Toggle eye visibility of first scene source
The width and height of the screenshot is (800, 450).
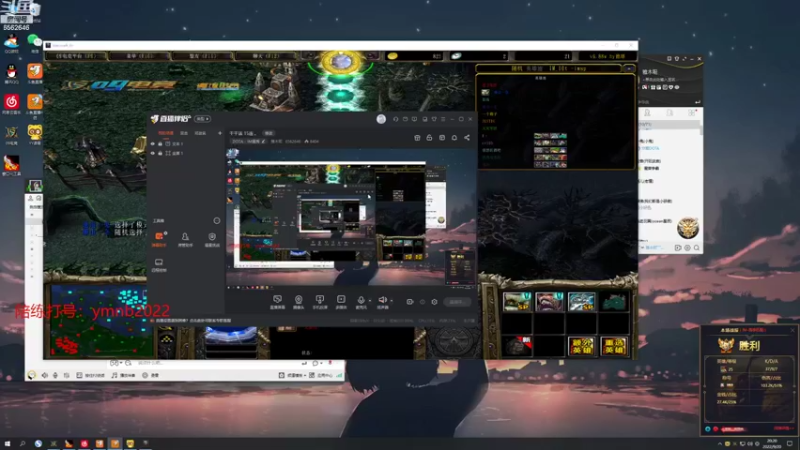coord(153,144)
